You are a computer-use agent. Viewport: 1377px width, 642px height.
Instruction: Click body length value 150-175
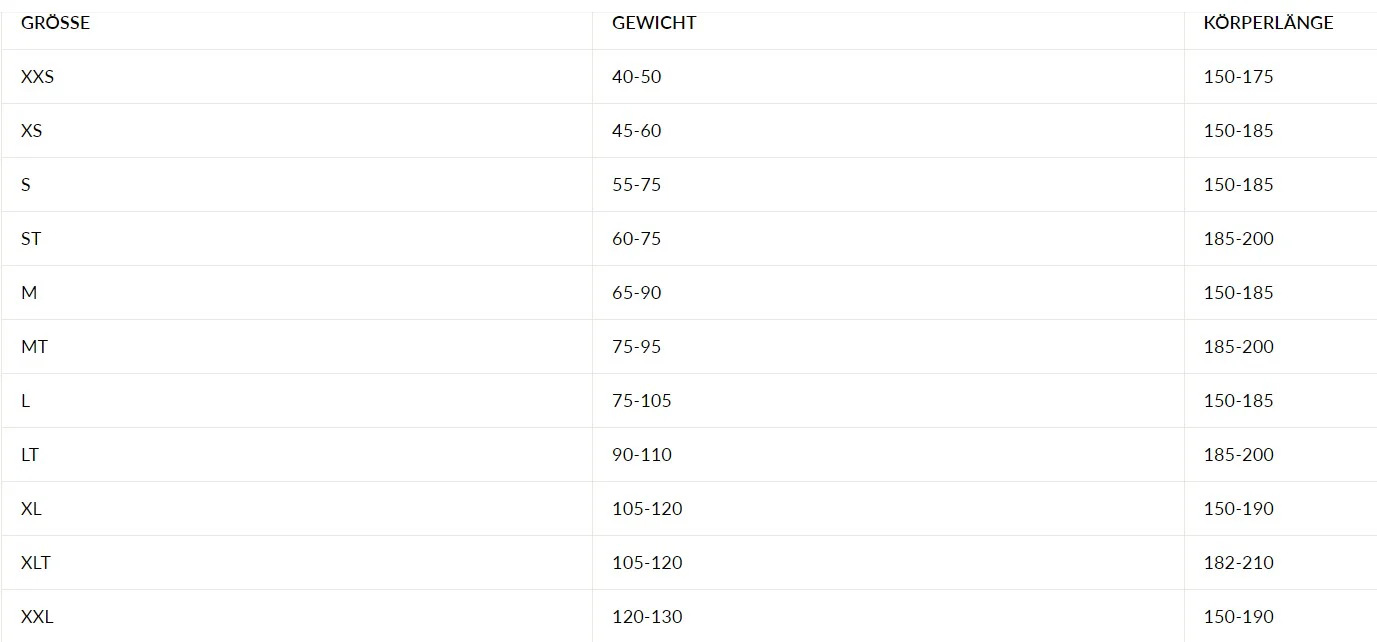pyautogui.click(x=1239, y=77)
